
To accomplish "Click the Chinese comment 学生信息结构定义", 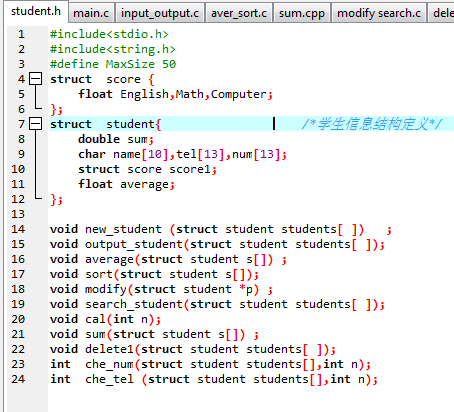I will [x=372, y=124].
